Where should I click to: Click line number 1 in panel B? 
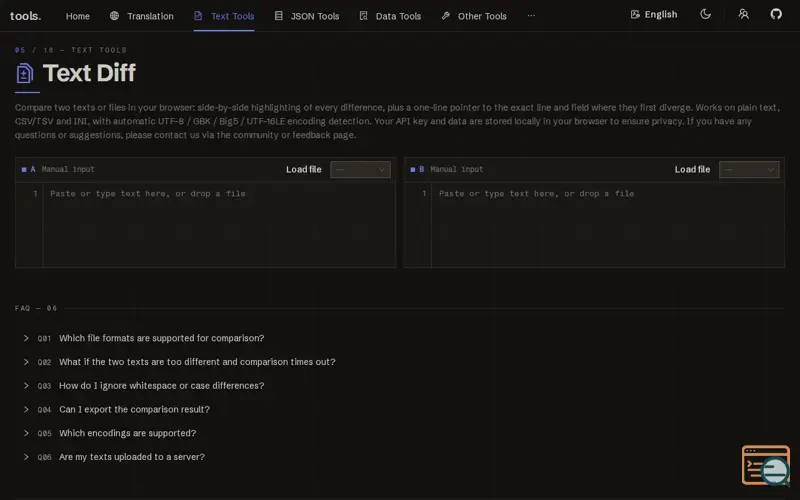pyautogui.click(x=424, y=193)
